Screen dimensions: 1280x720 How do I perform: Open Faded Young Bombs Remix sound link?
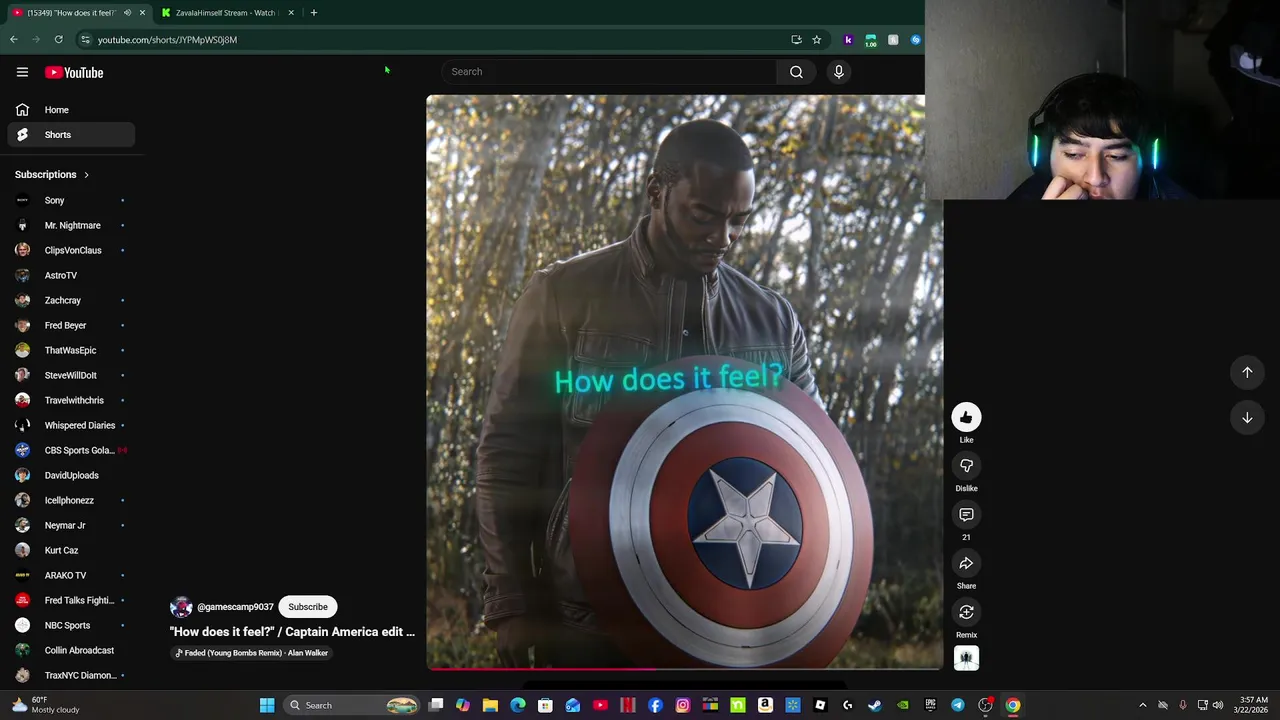[x=252, y=653]
